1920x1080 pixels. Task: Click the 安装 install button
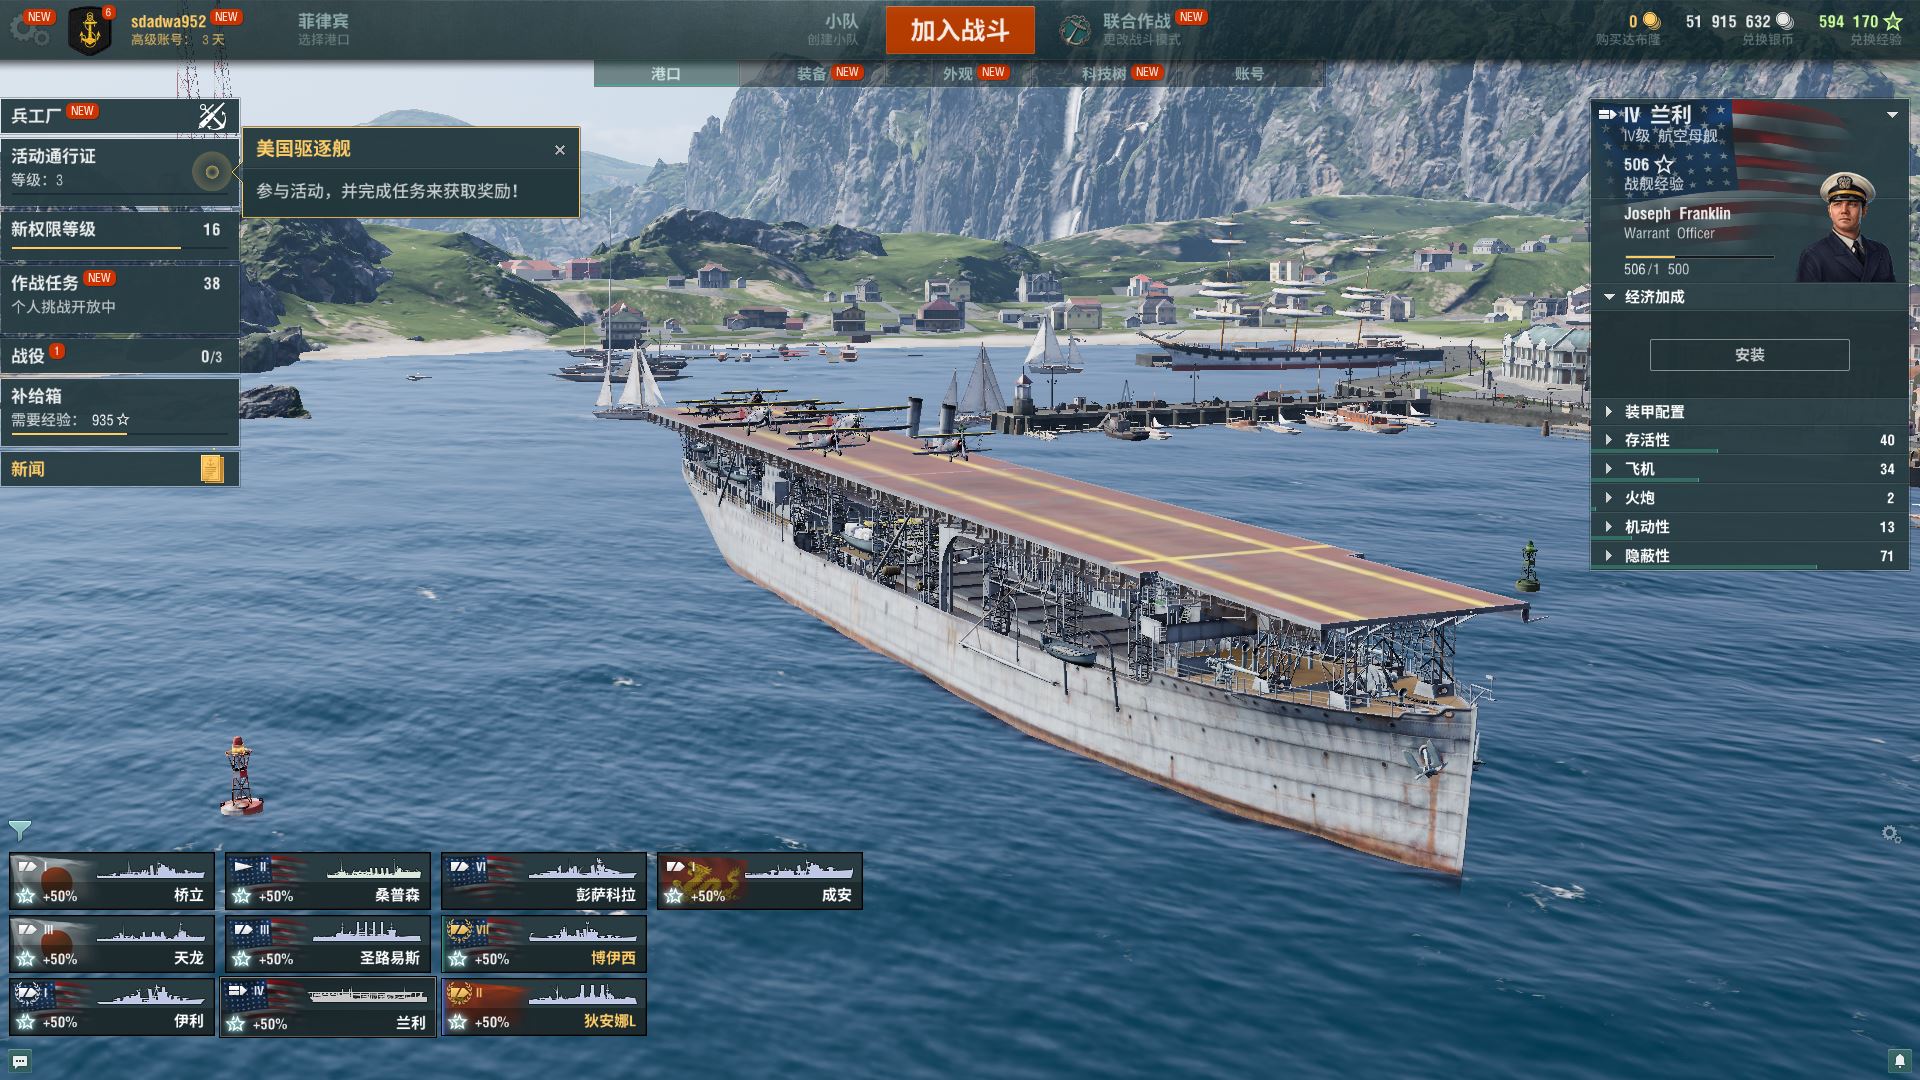pos(1749,355)
